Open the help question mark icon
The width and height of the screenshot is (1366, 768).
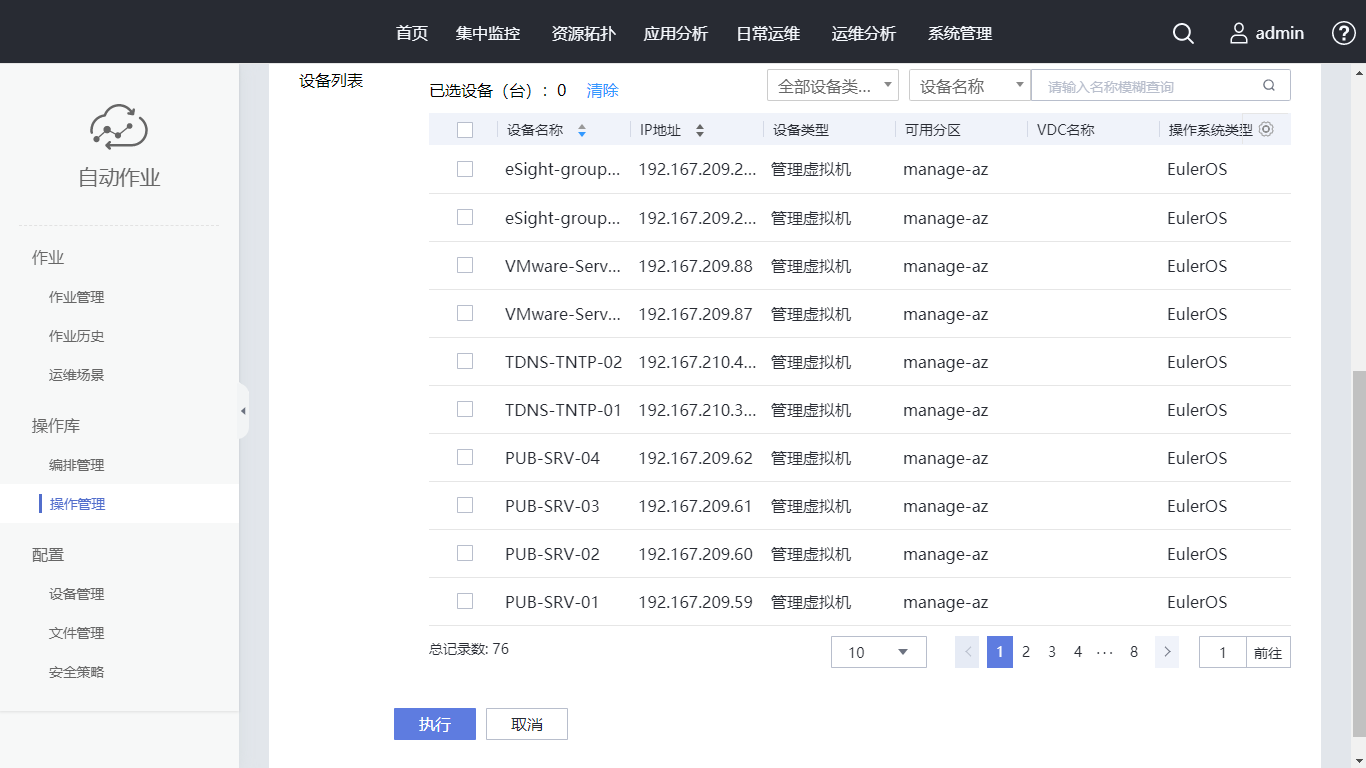[x=1344, y=33]
